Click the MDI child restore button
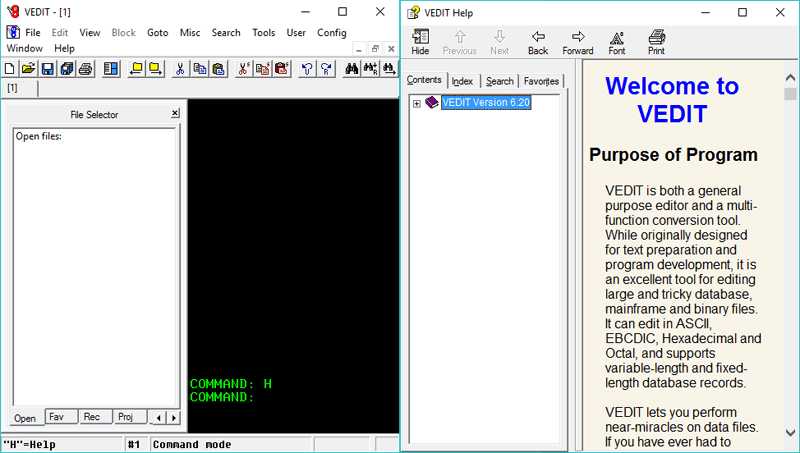Viewport: 800px width, 453px height. [x=375, y=49]
